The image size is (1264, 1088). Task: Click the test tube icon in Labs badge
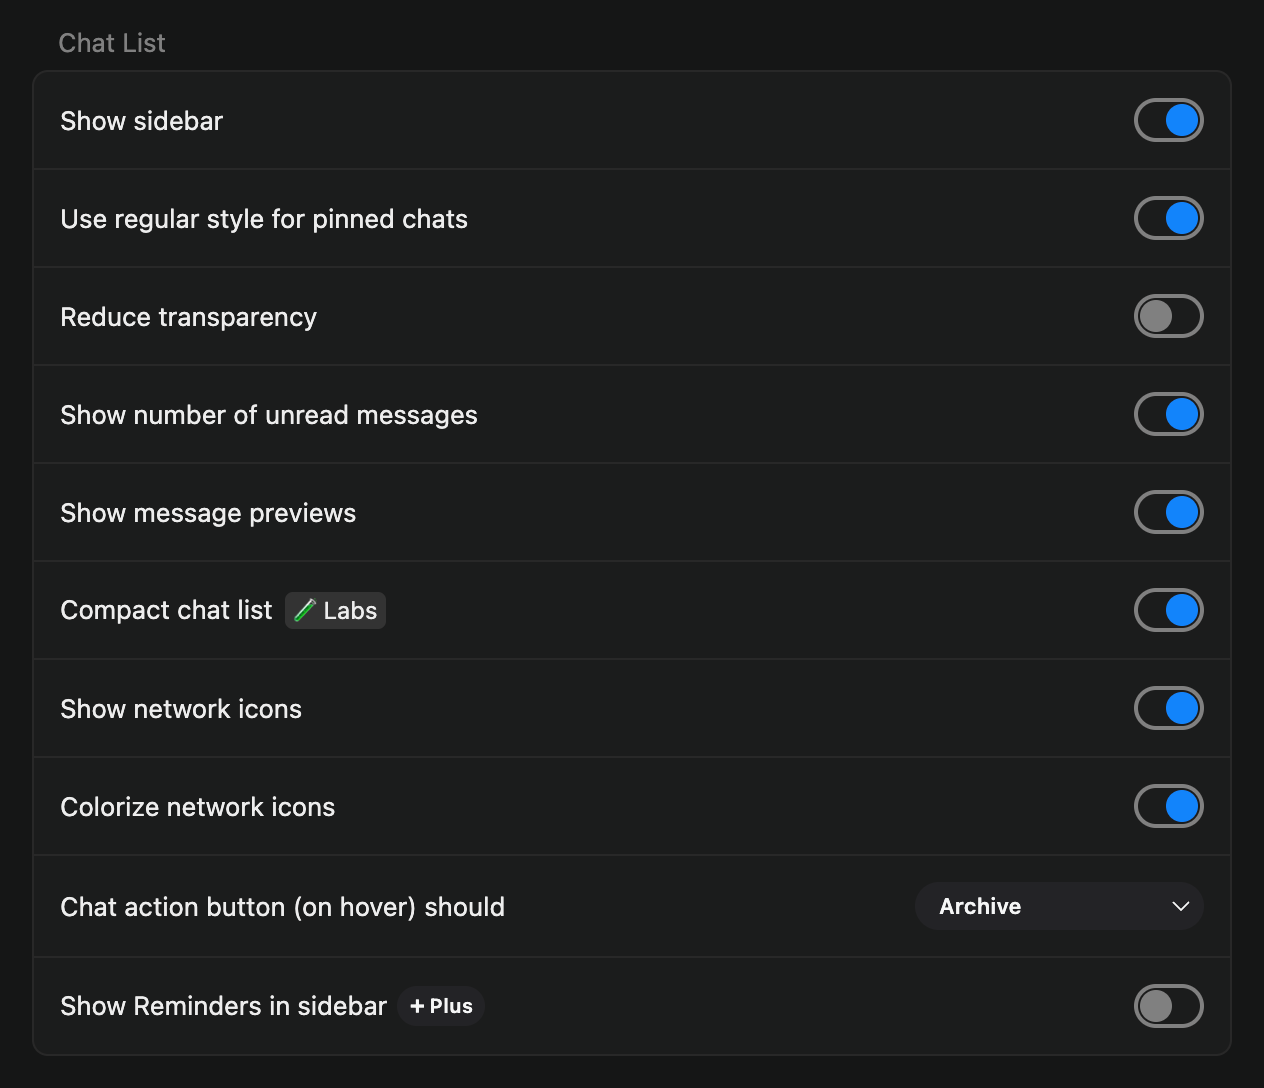point(305,610)
